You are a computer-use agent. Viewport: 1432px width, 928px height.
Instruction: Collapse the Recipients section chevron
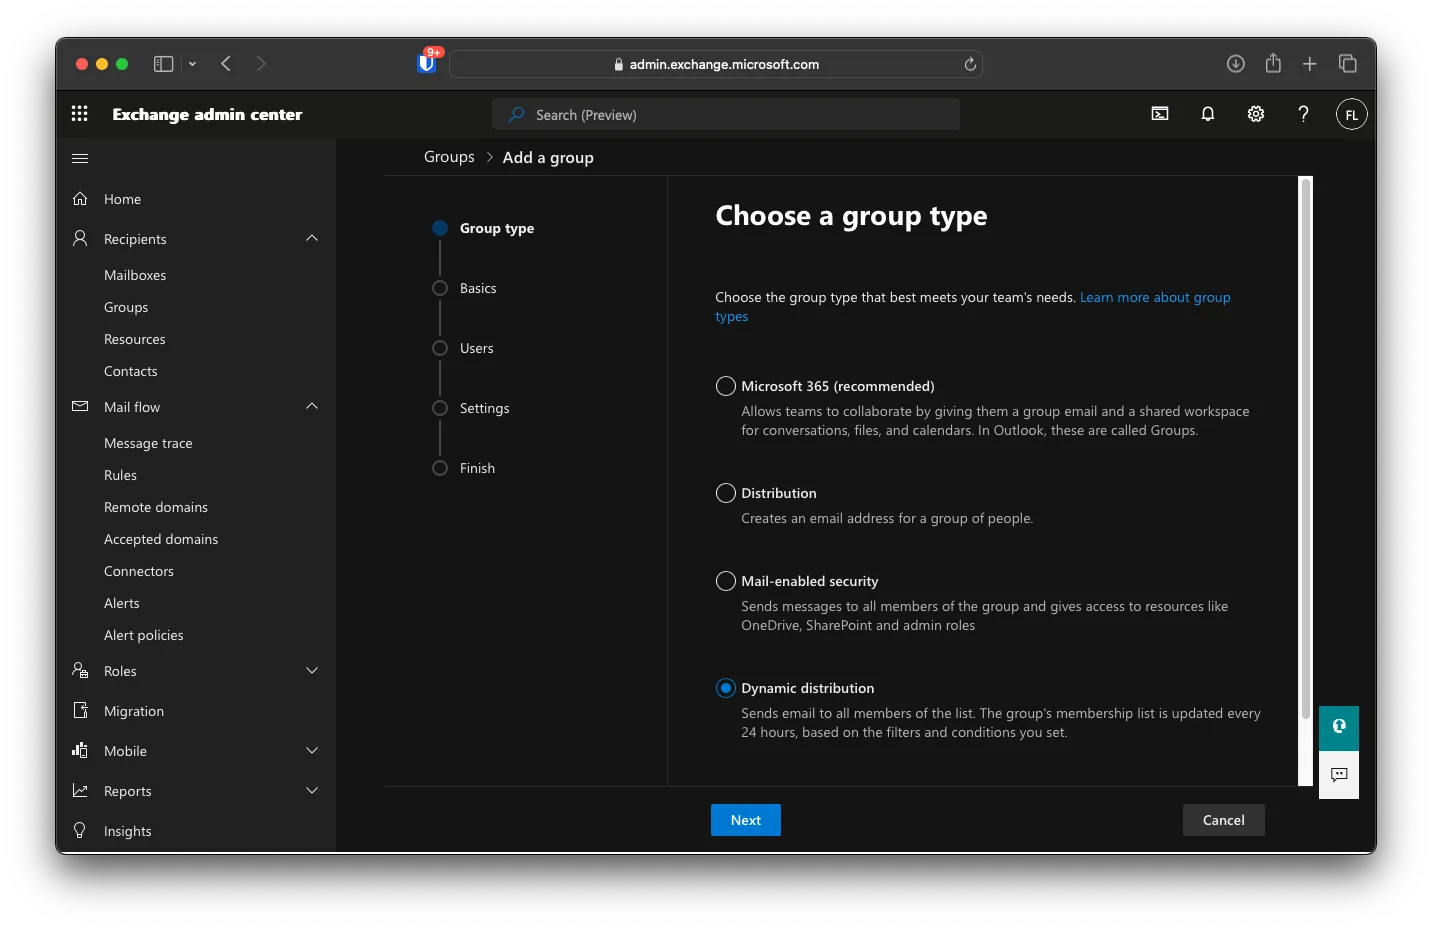point(312,238)
